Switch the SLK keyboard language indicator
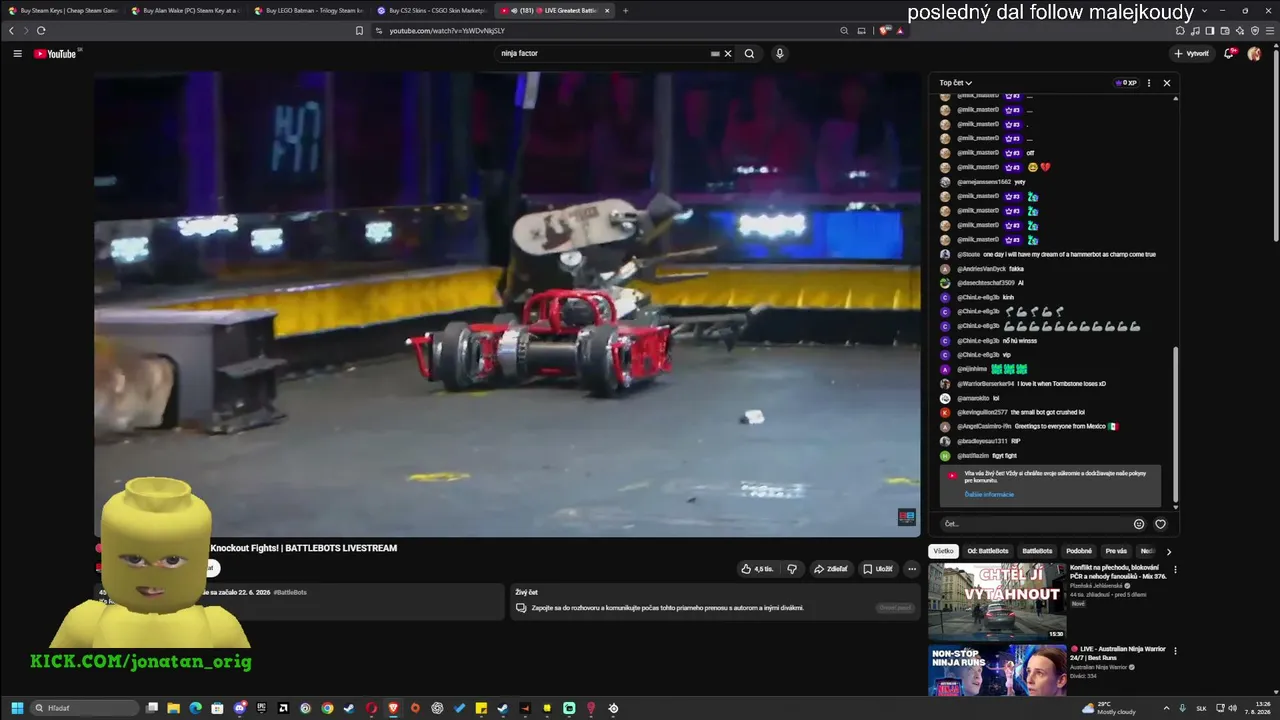 pyautogui.click(x=1202, y=708)
